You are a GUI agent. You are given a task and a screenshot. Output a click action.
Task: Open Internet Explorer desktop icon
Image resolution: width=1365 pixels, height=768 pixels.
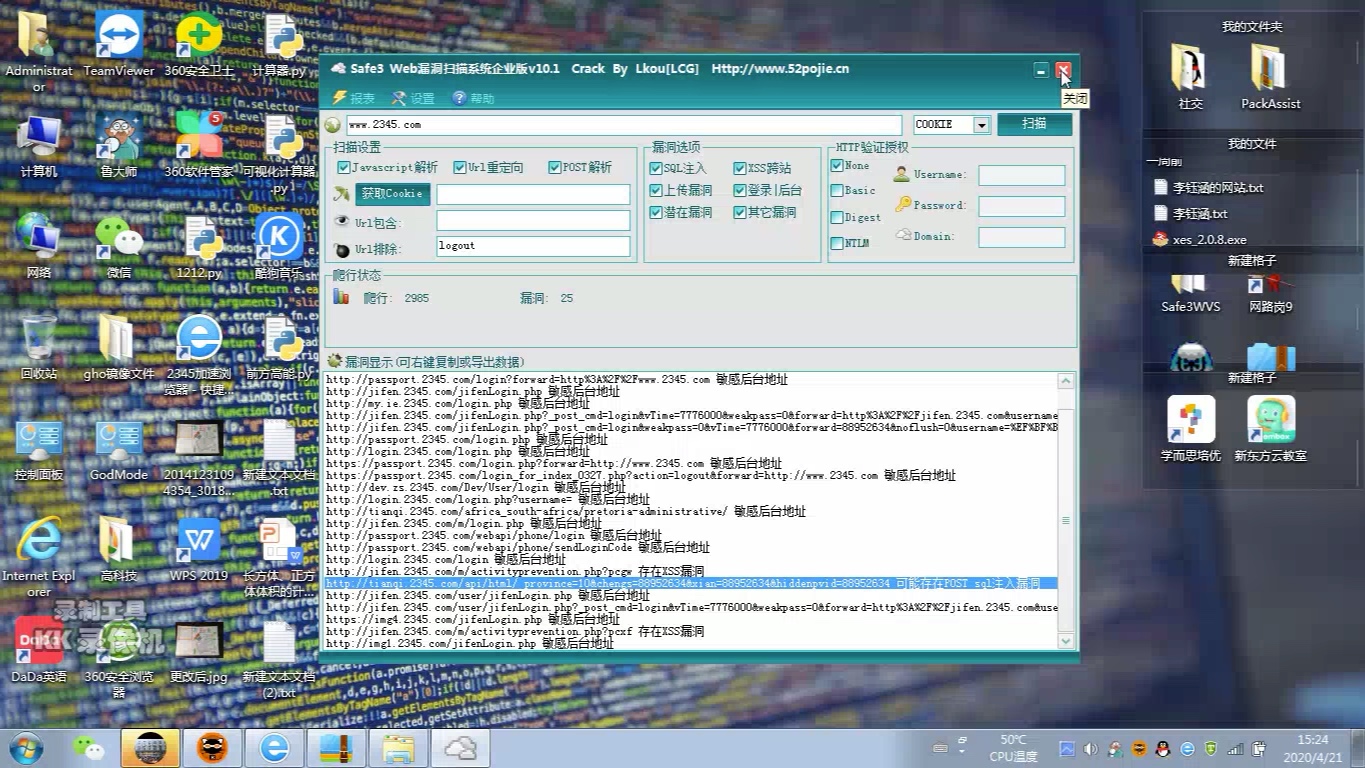point(39,556)
